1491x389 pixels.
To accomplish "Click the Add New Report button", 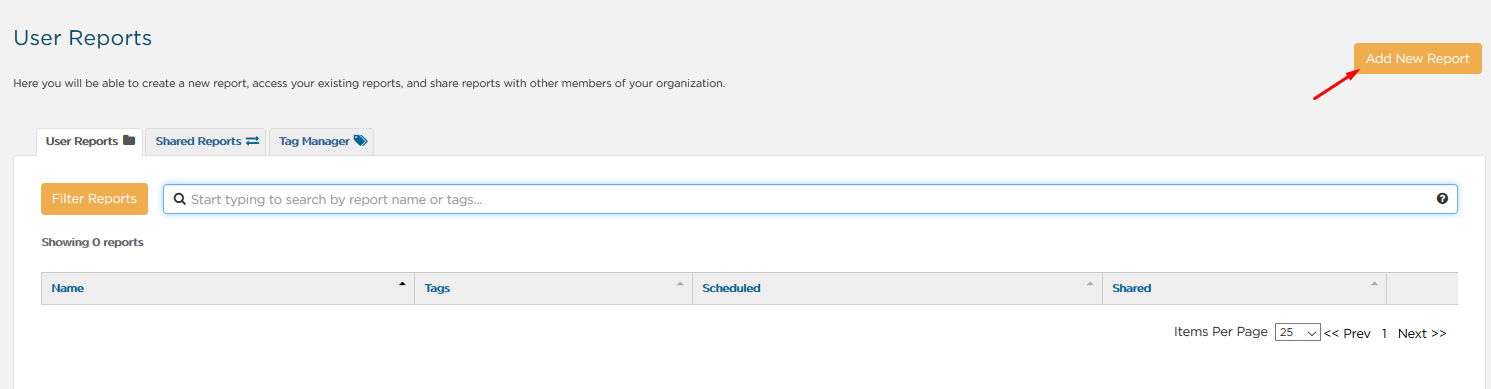I will click(x=1417, y=59).
